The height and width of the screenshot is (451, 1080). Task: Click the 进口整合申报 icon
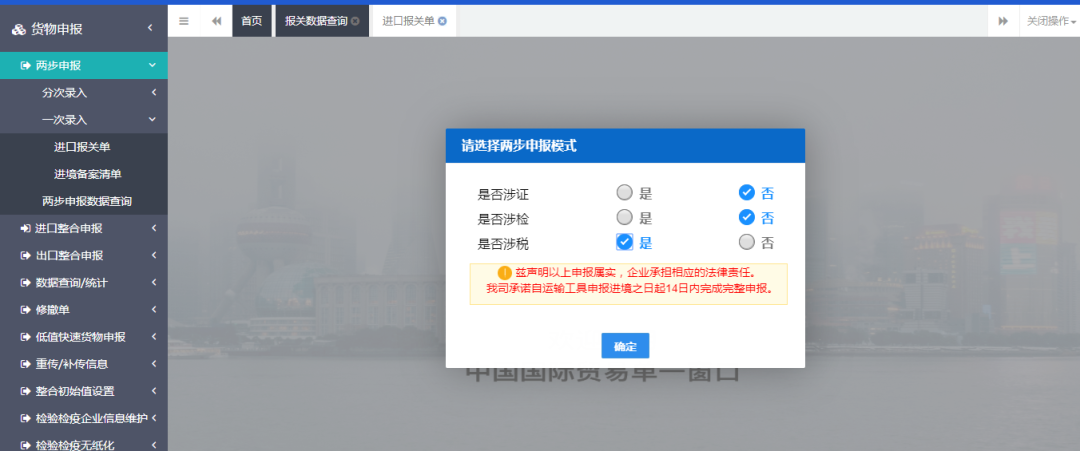tap(25, 228)
